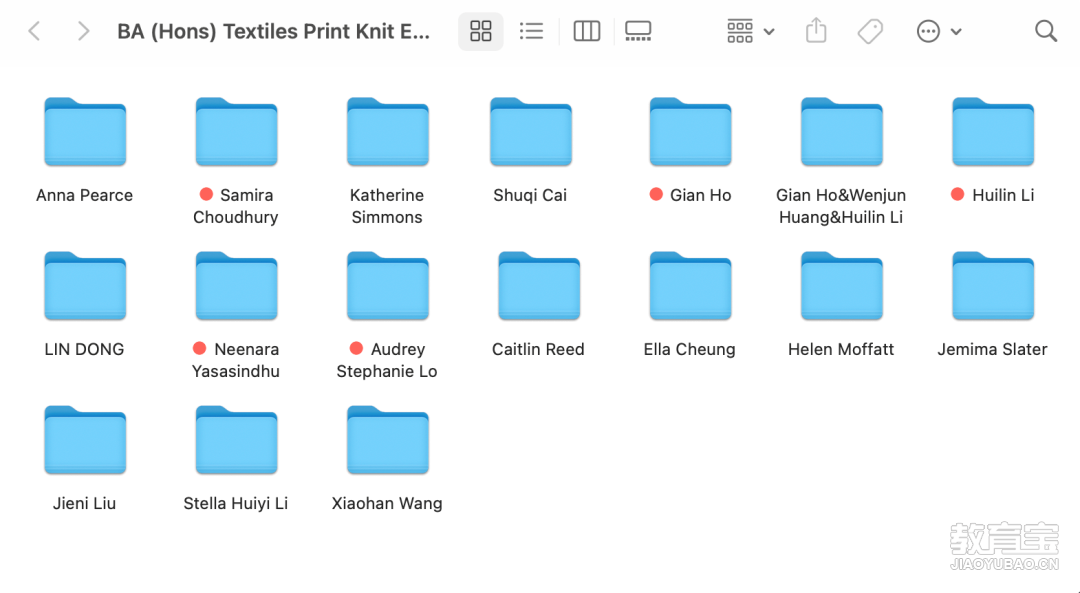Select the Samira Choudhury folder icon
1080x593 pixels.
(236, 132)
